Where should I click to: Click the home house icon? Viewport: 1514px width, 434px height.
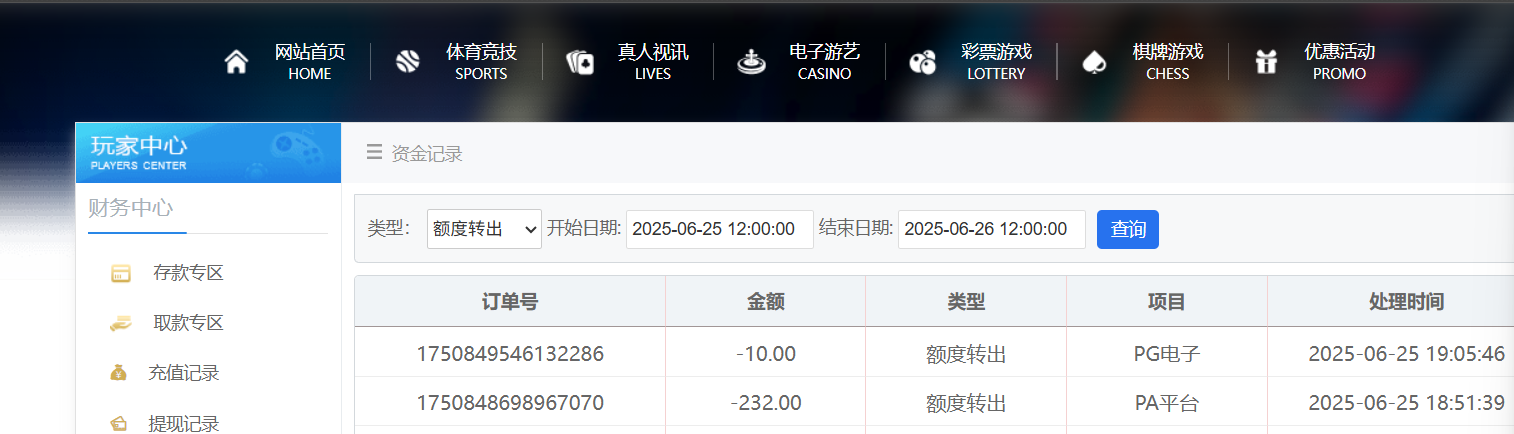coord(236,62)
